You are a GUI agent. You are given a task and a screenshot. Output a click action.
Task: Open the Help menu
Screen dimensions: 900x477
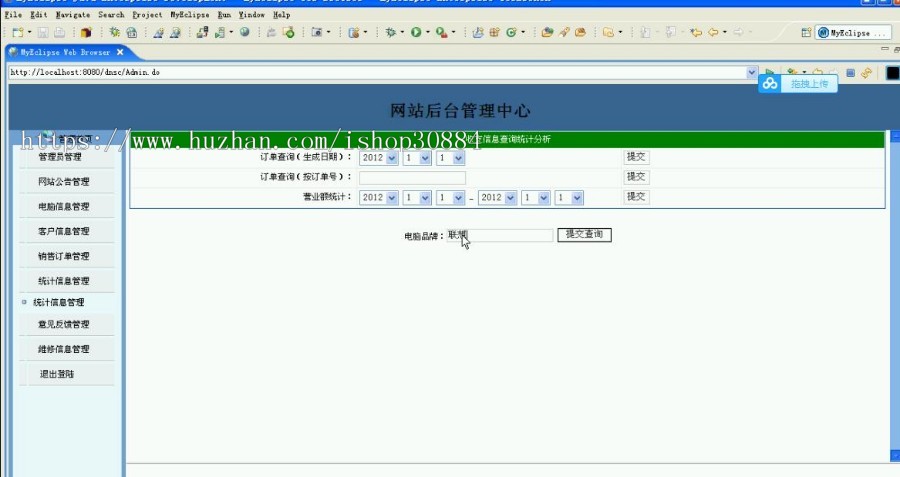coord(281,15)
